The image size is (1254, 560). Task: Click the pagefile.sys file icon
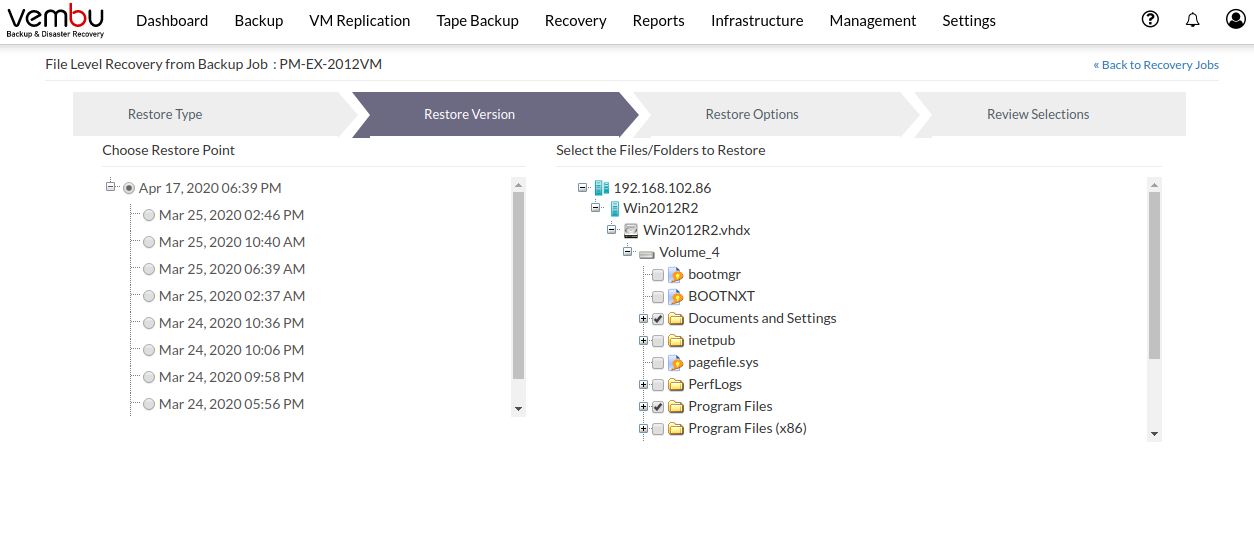tap(676, 362)
